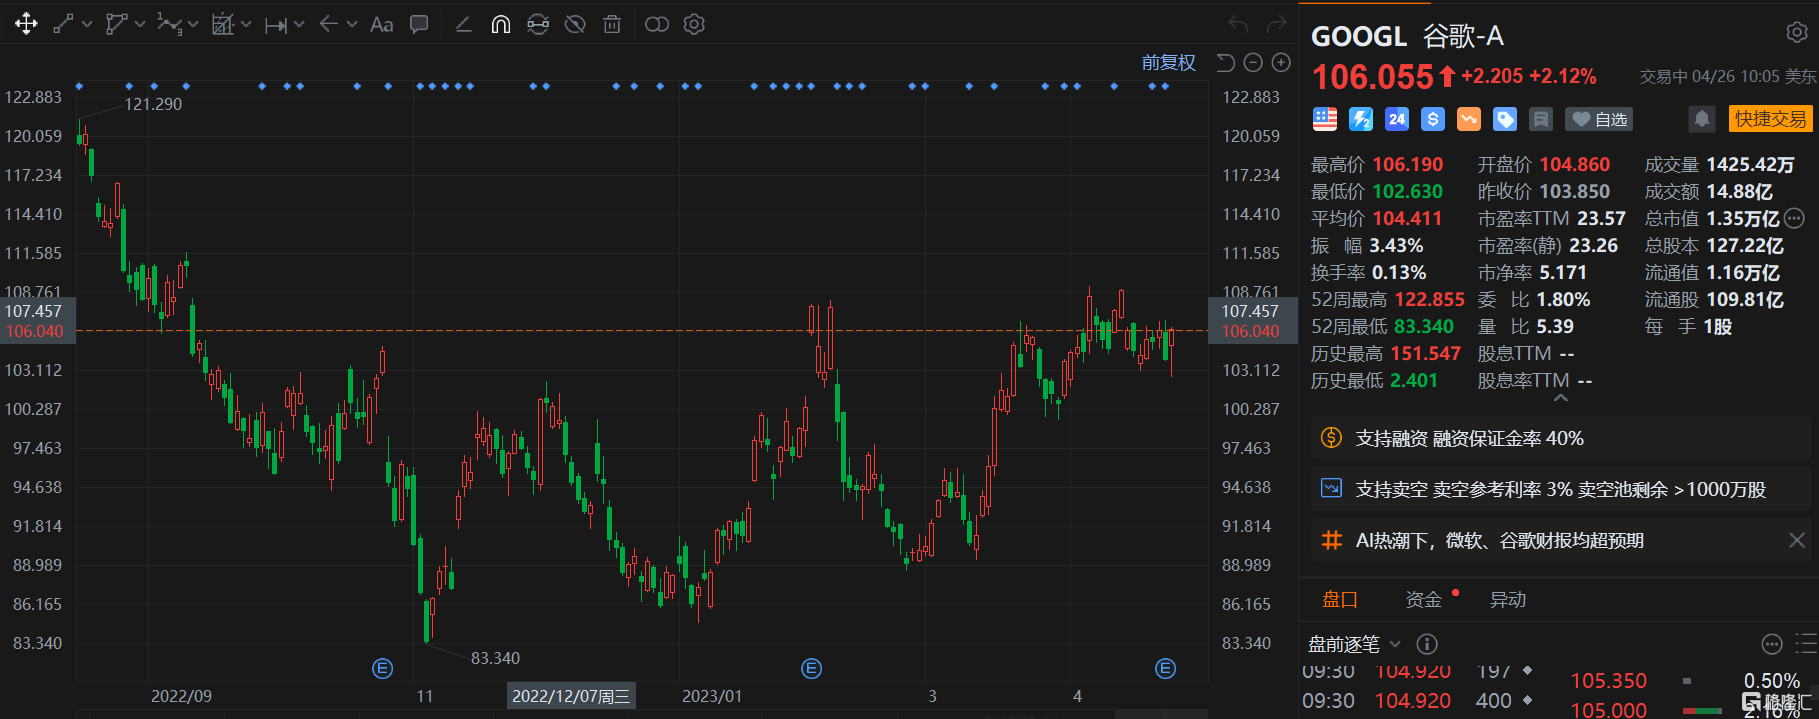This screenshot has width=1819, height=719.
Task: Toggle the continuous drawing sync tool
Action: tap(538, 24)
